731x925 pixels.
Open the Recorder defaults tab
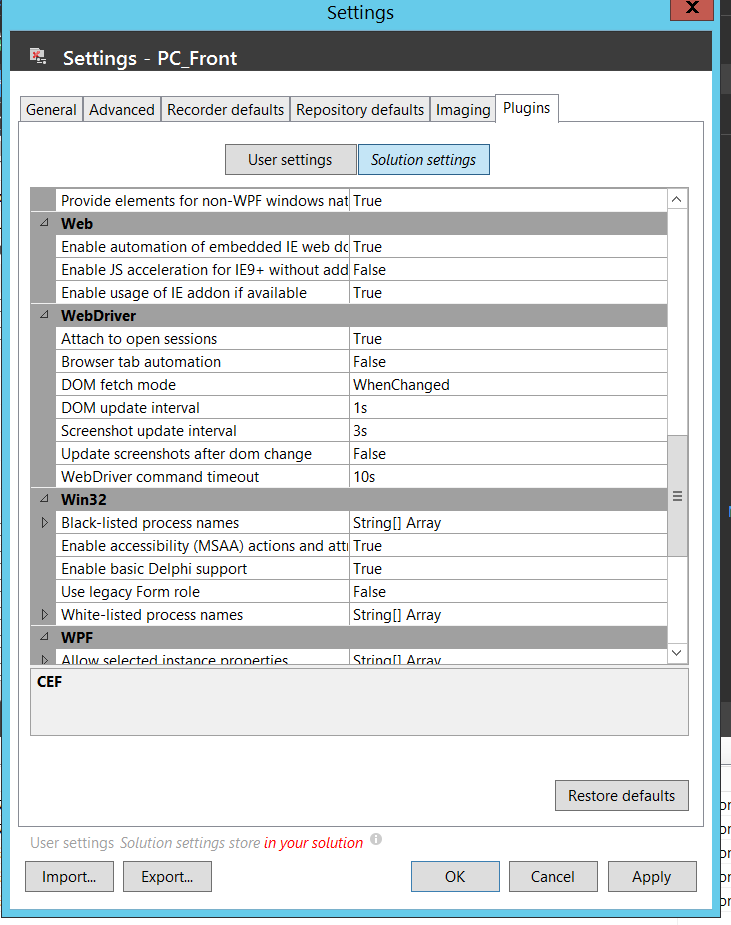coord(225,110)
